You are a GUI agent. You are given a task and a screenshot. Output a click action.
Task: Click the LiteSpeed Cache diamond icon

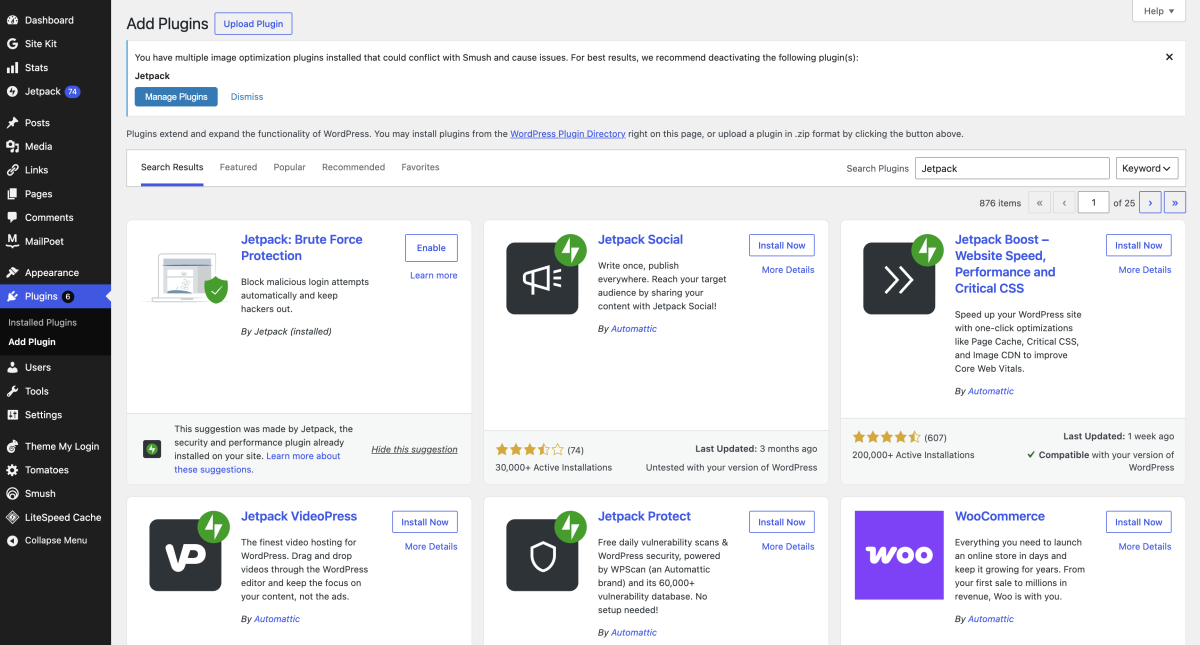pos(12,517)
